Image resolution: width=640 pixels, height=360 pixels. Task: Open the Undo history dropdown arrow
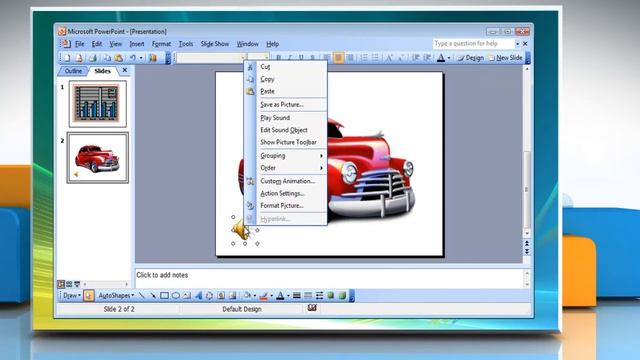click(141, 58)
